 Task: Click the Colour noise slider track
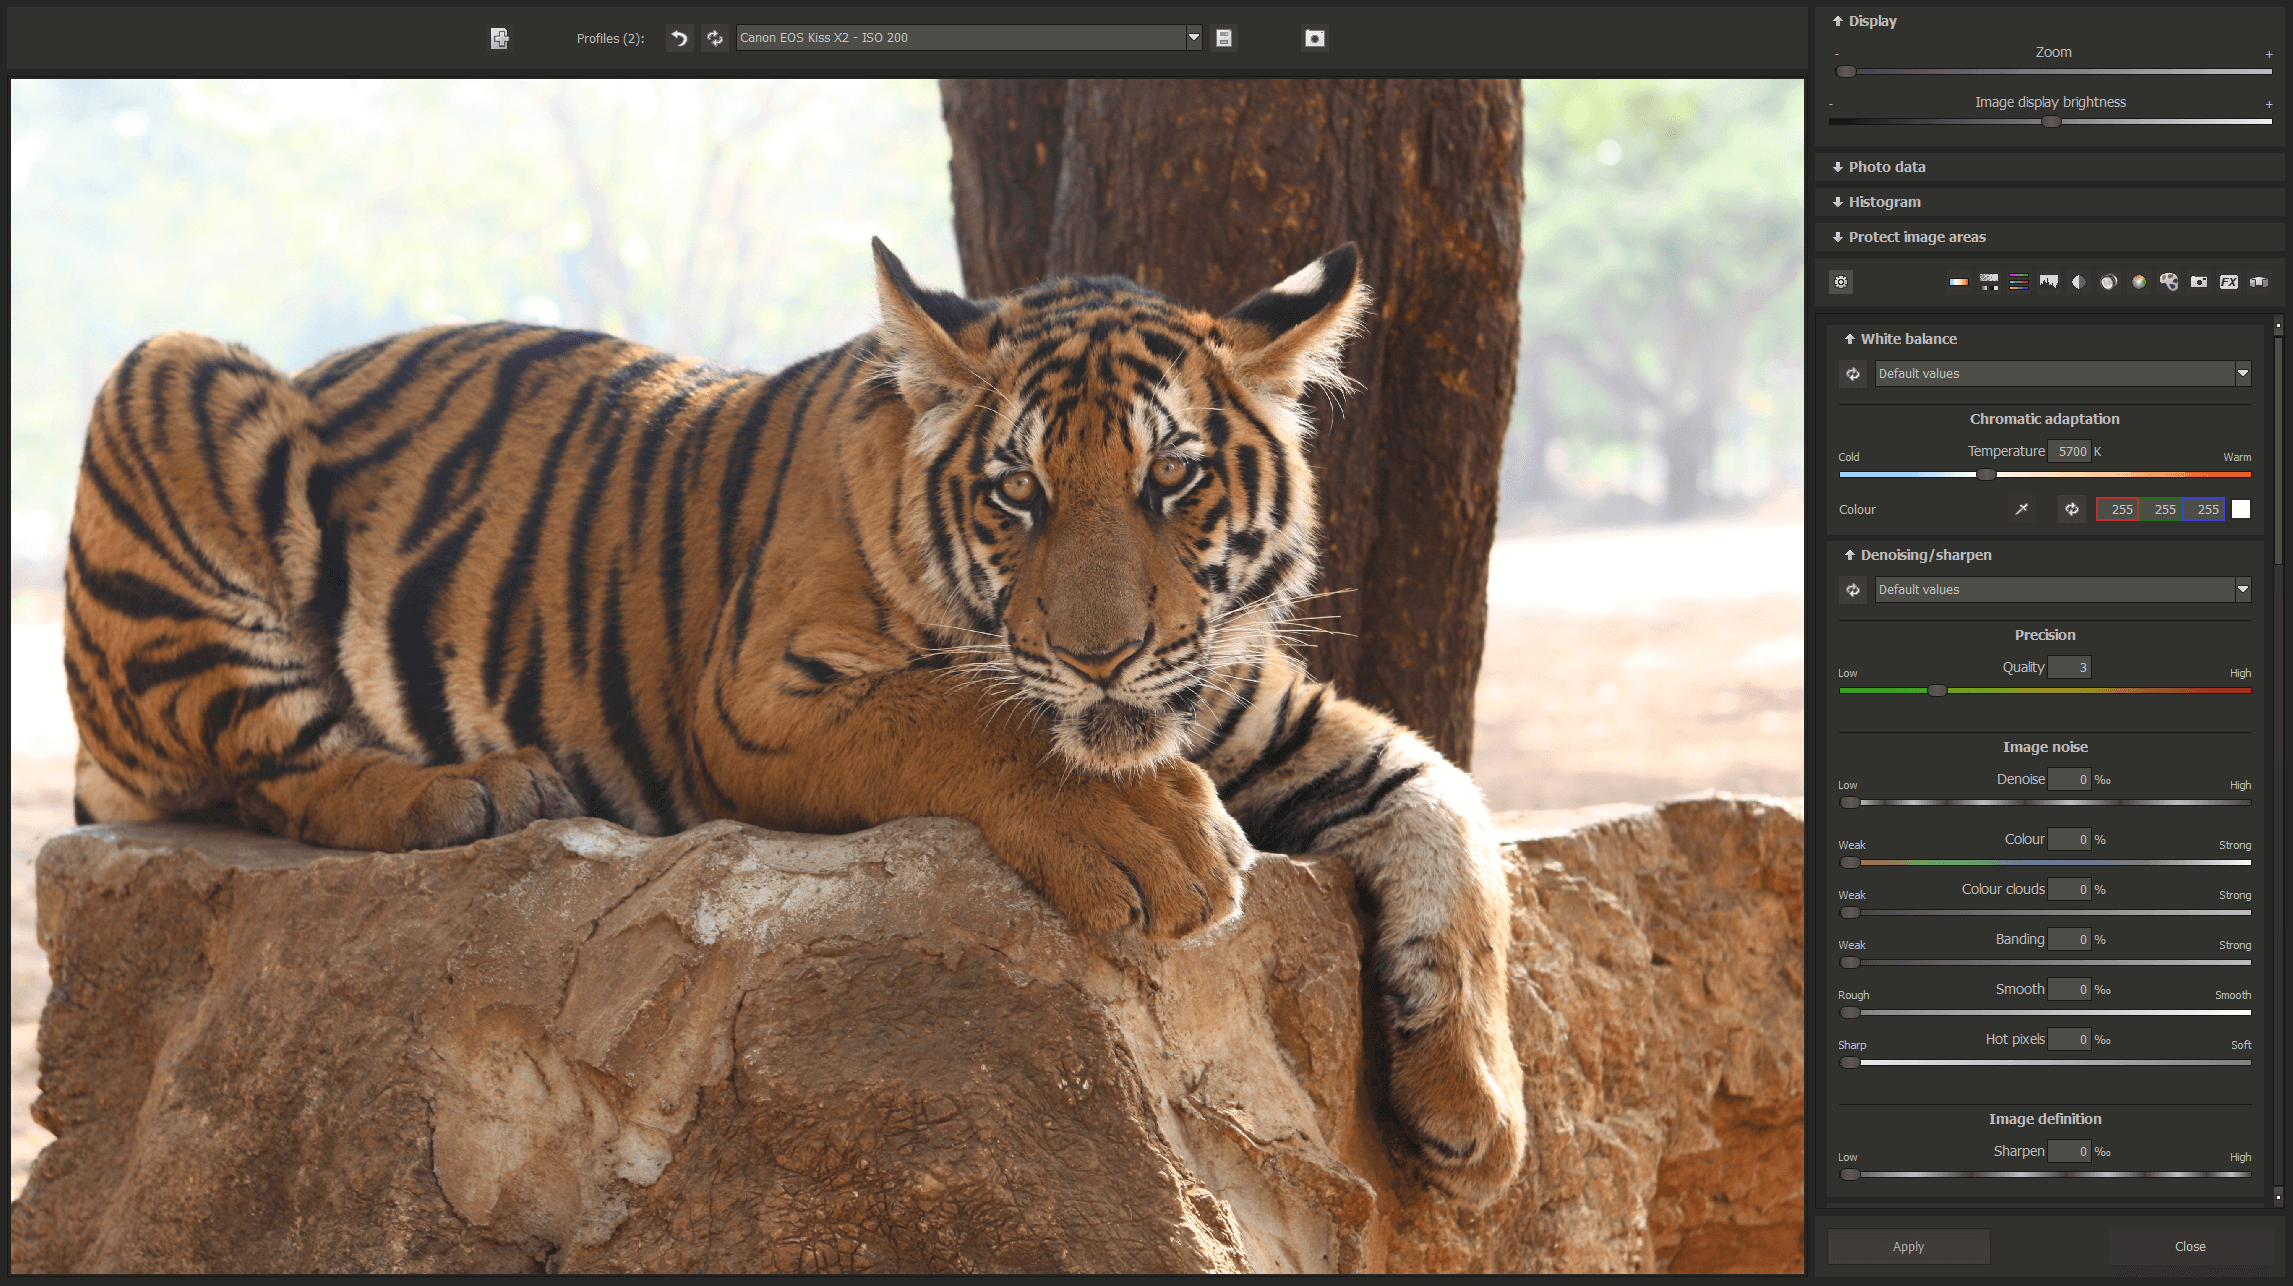click(2045, 863)
